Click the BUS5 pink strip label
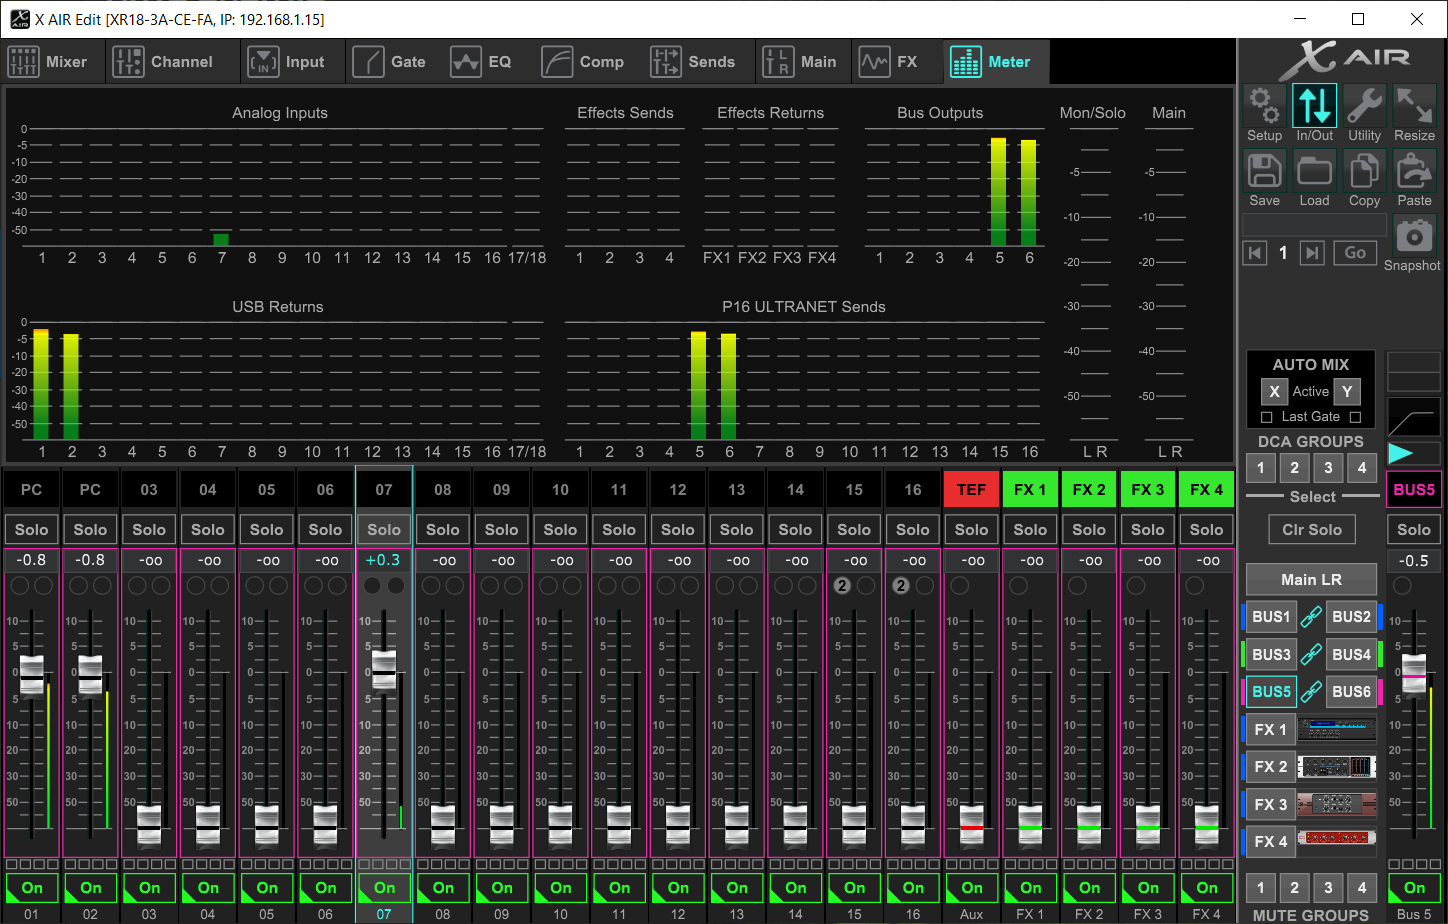Viewport: 1448px width, 924px height. click(x=1414, y=490)
